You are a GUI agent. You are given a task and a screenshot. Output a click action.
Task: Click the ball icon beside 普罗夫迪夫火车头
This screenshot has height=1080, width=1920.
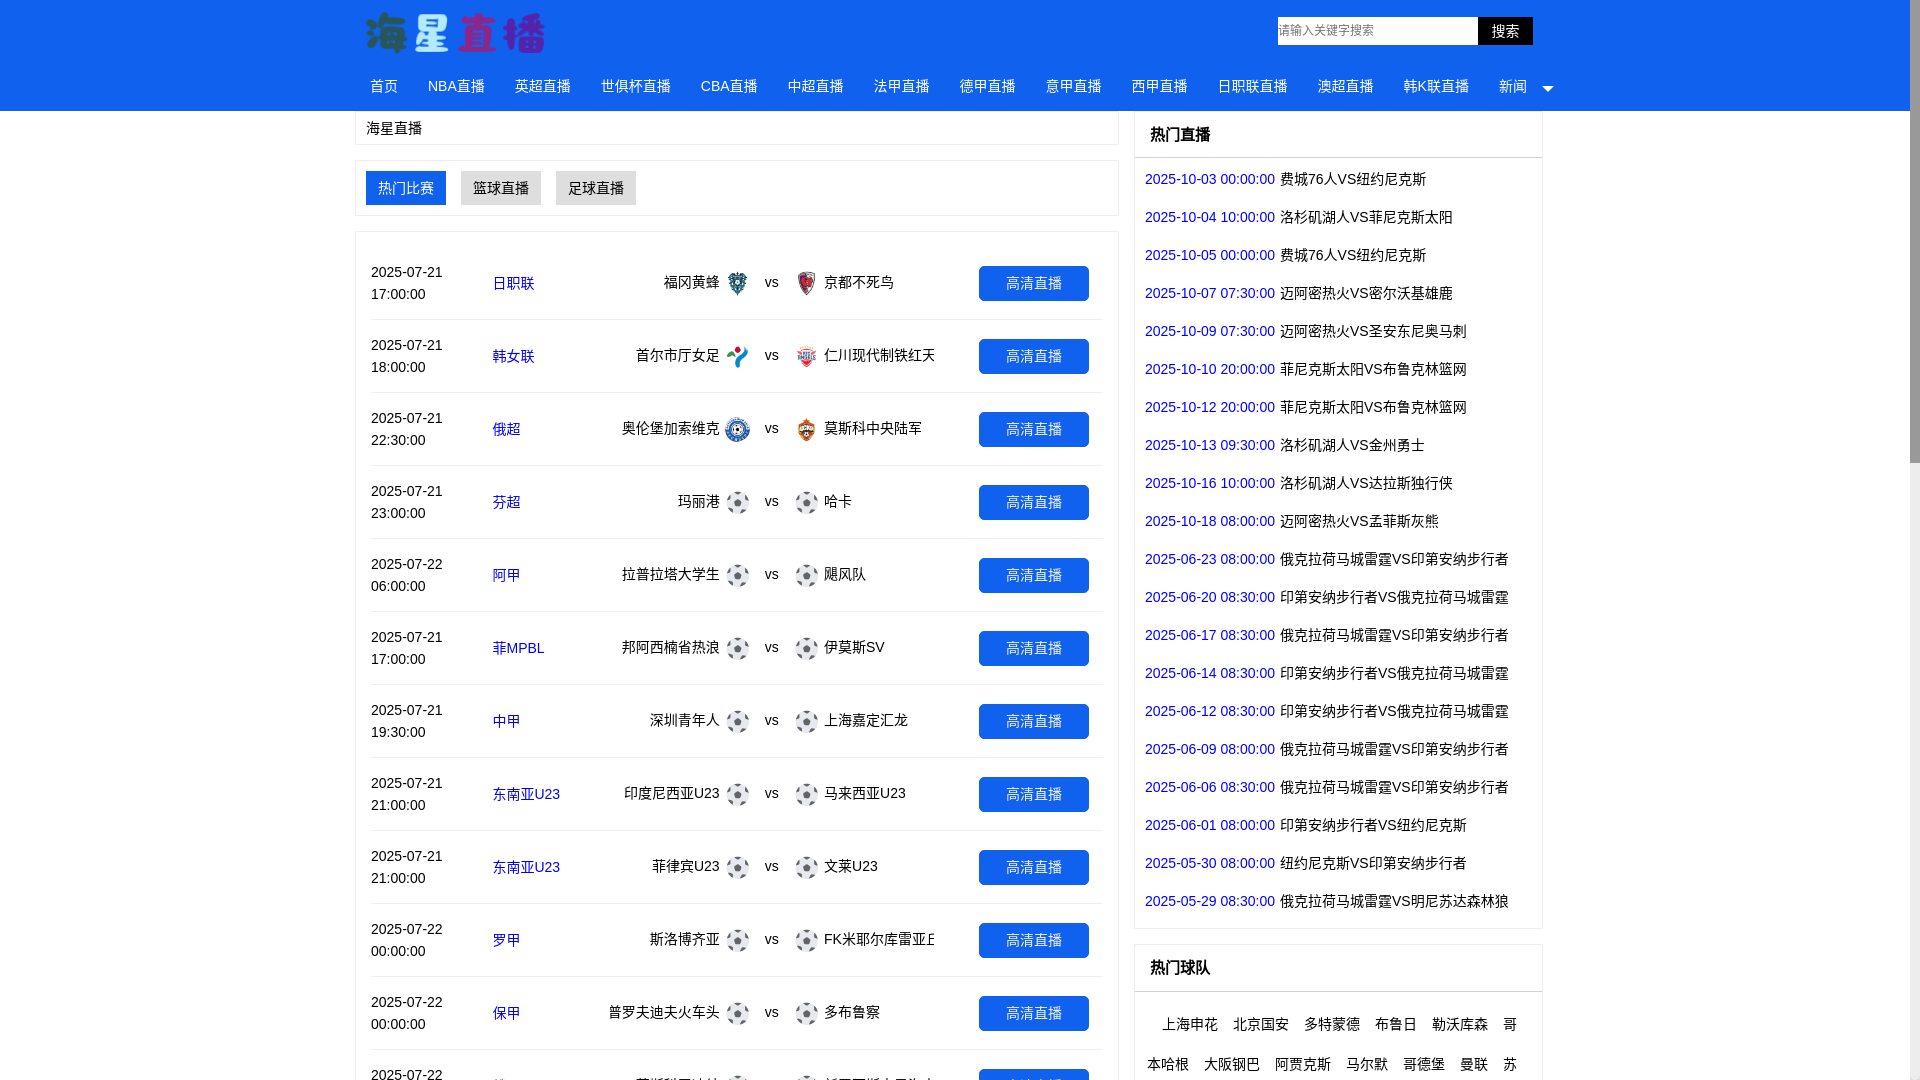pos(737,1013)
